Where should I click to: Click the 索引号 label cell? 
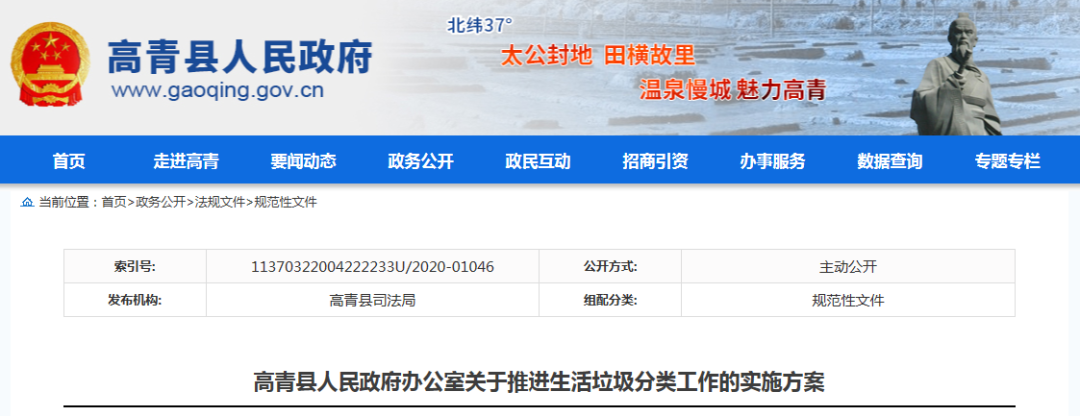(135, 267)
